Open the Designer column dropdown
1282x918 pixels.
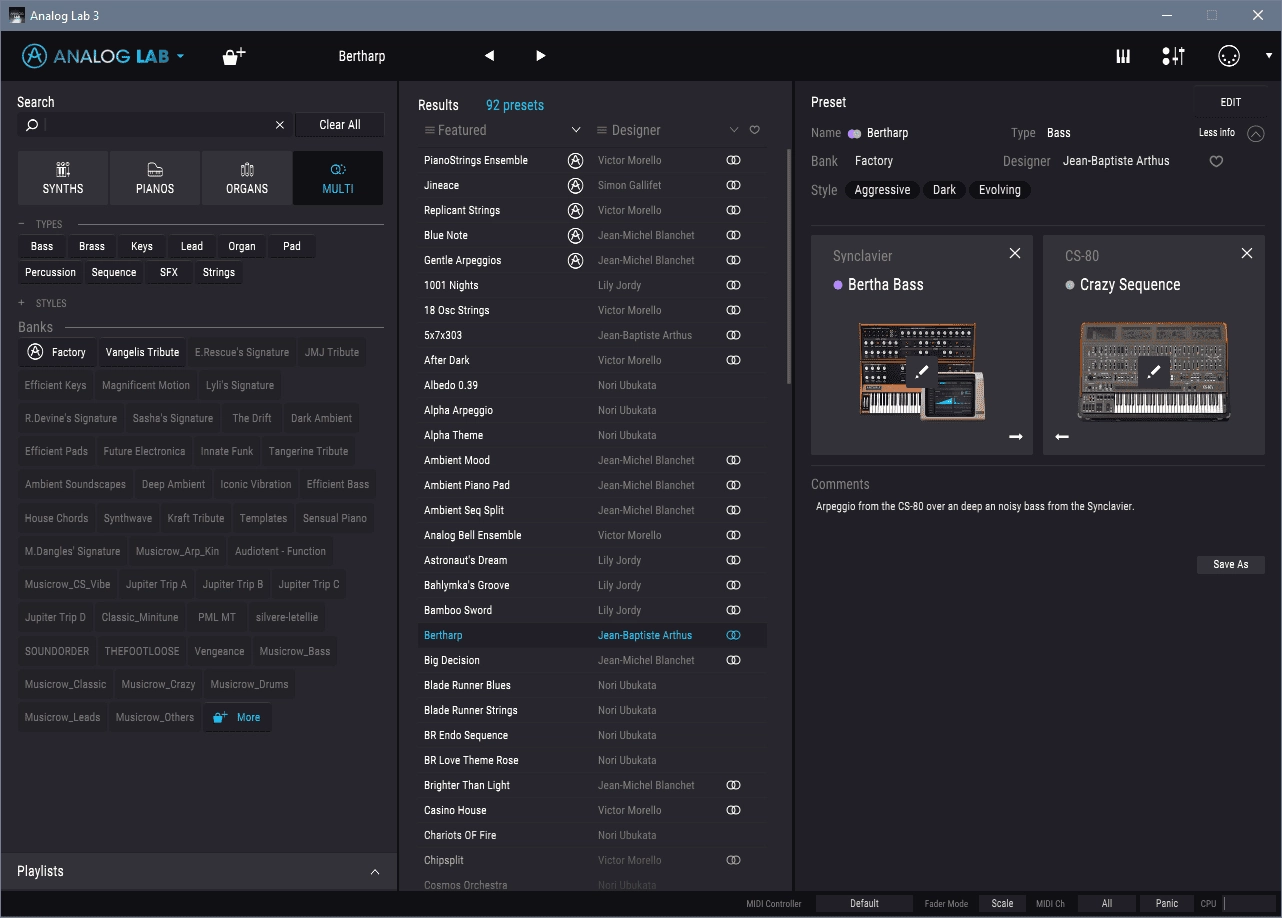pyautogui.click(x=734, y=130)
